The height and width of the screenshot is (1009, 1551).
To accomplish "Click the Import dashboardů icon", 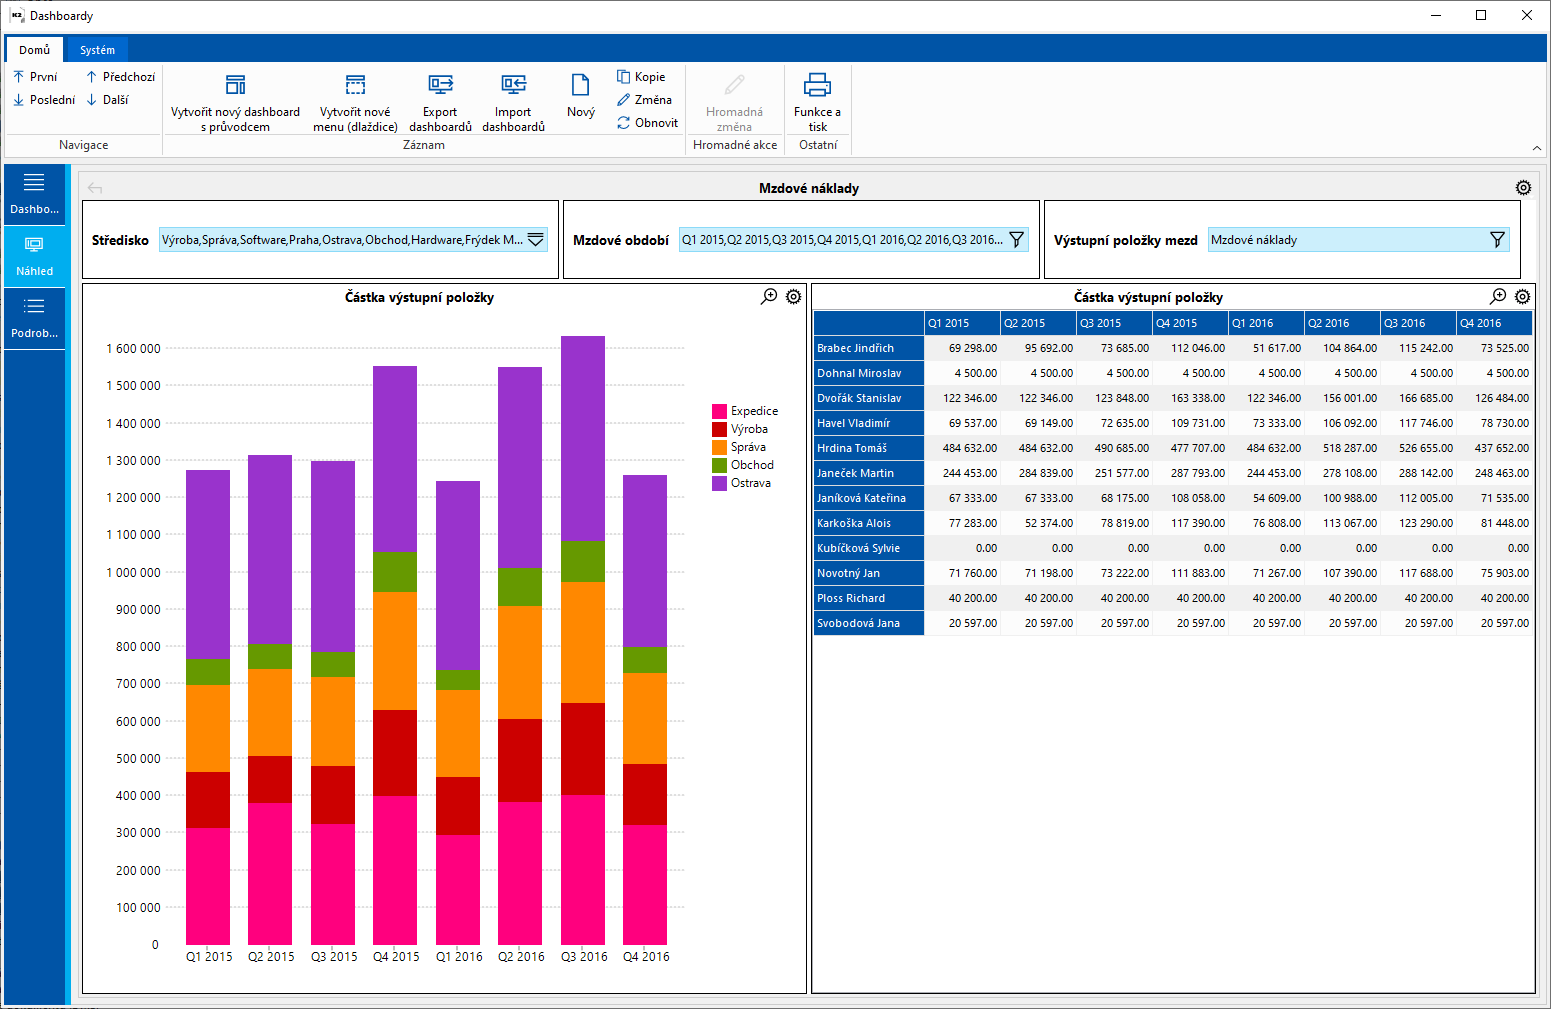I will pyautogui.click(x=513, y=85).
